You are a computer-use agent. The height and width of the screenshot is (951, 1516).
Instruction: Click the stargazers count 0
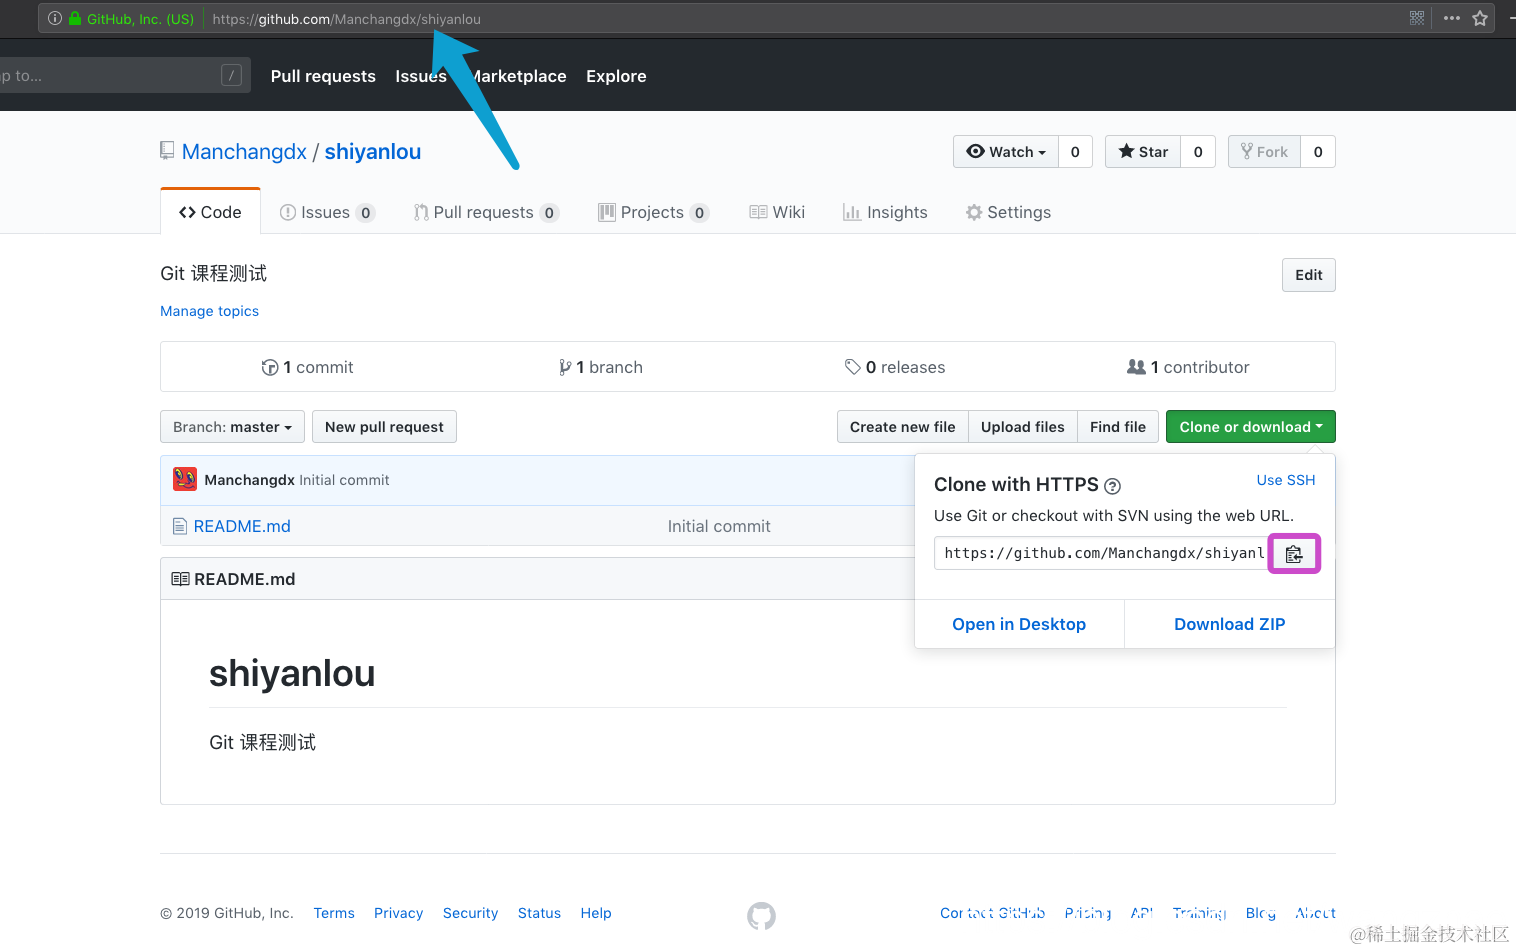(1198, 152)
